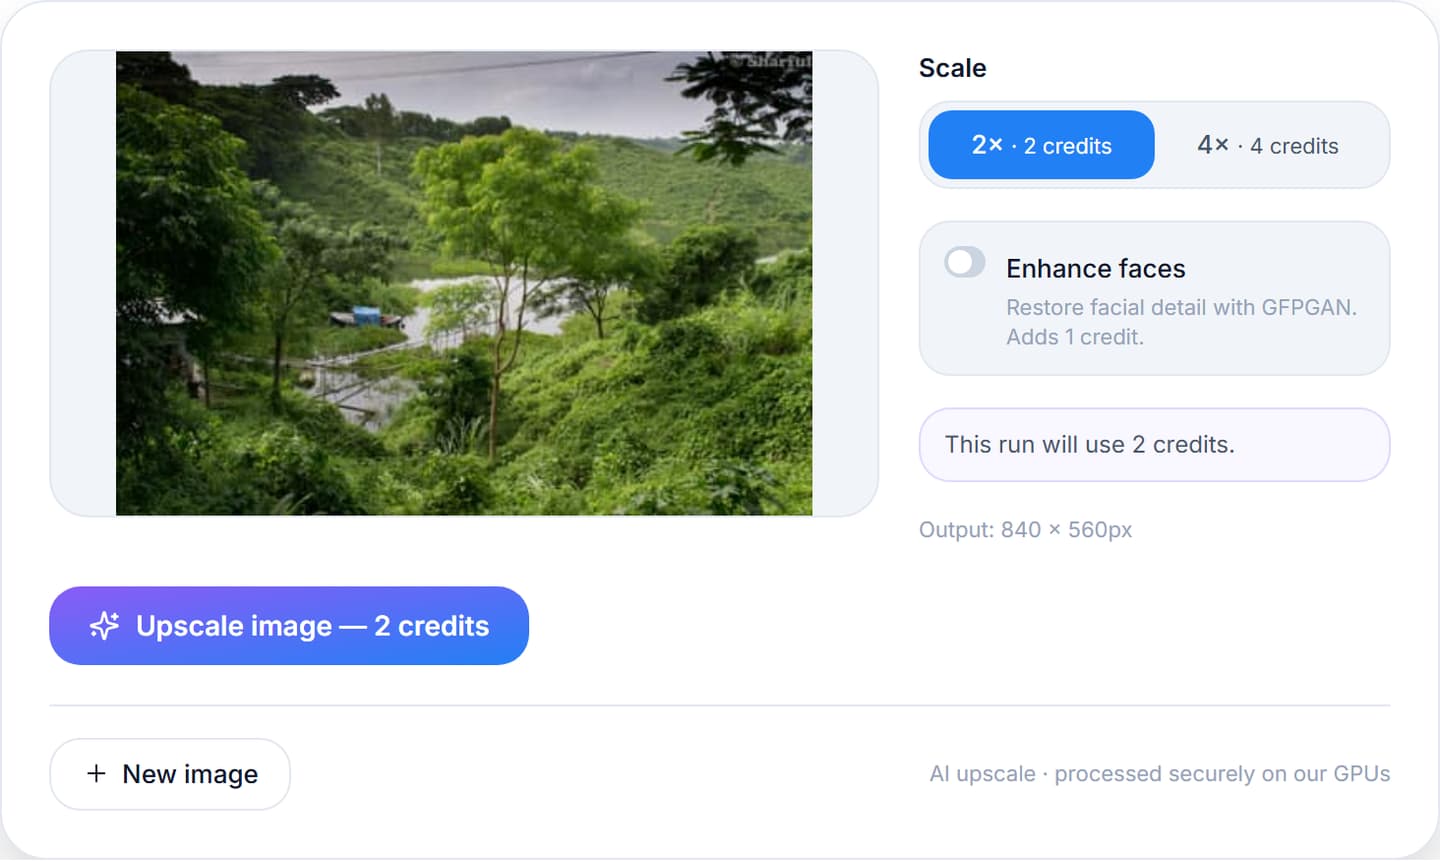The width and height of the screenshot is (1440, 862).
Task: Select the 4× · 4 credits scale option
Action: click(x=1268, y=145)
